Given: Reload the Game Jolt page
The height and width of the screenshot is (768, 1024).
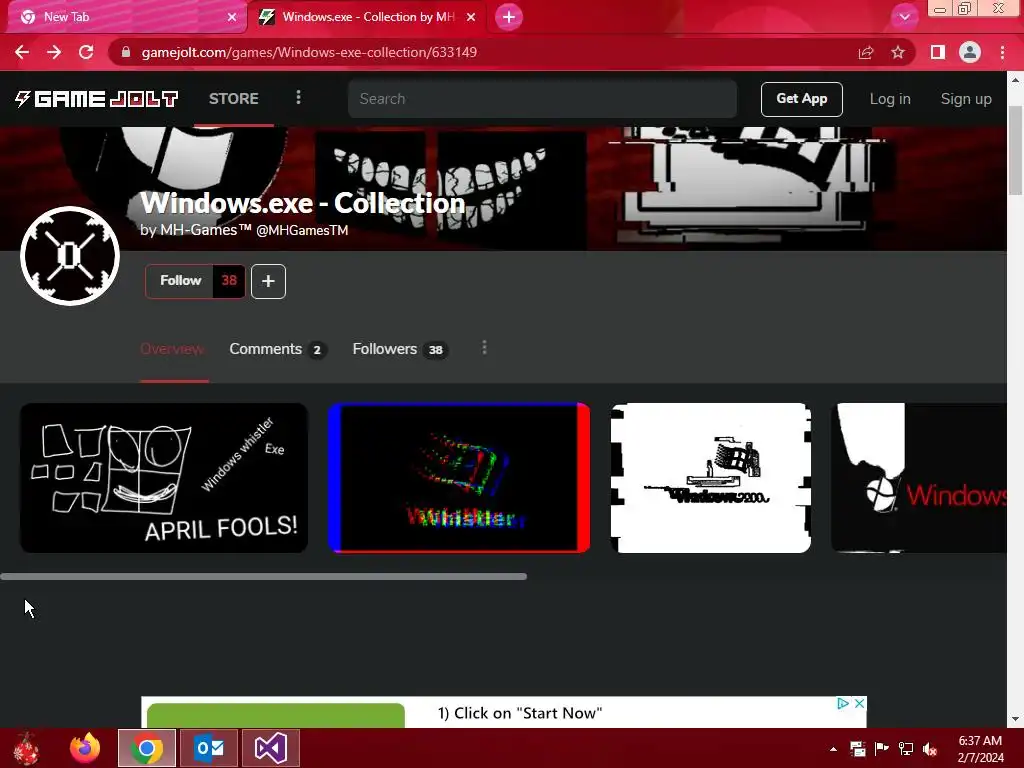Looking at the screenshot, I should coord(86,52).
